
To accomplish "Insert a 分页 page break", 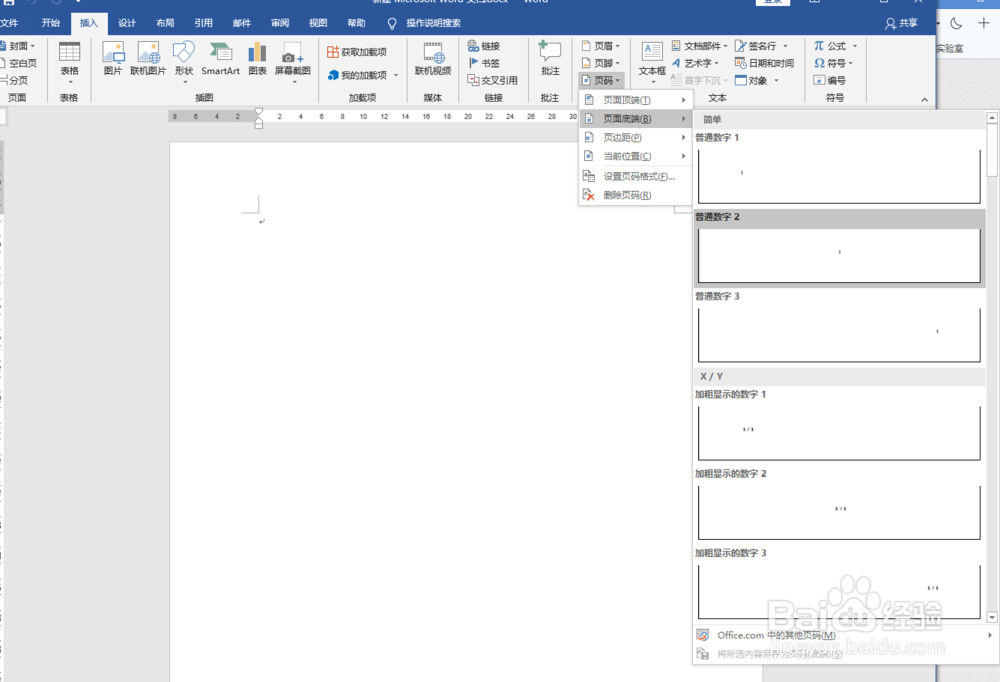I will click(14, 80).
